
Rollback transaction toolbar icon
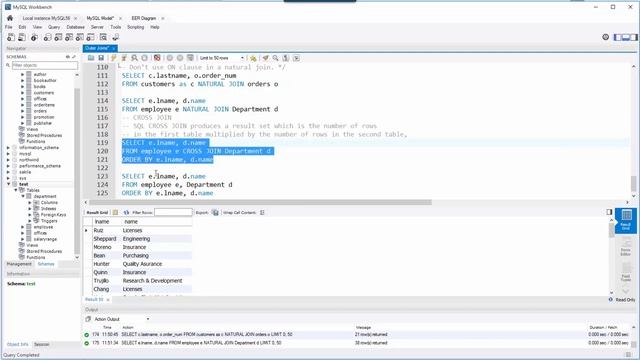click(x=180, y=58)
